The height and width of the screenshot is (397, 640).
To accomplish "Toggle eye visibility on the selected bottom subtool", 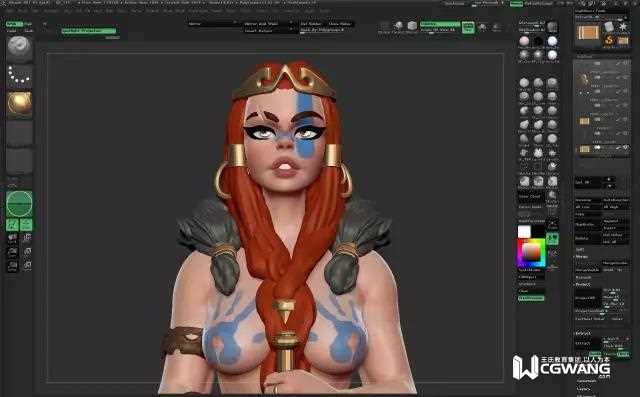I will (625, 147).
